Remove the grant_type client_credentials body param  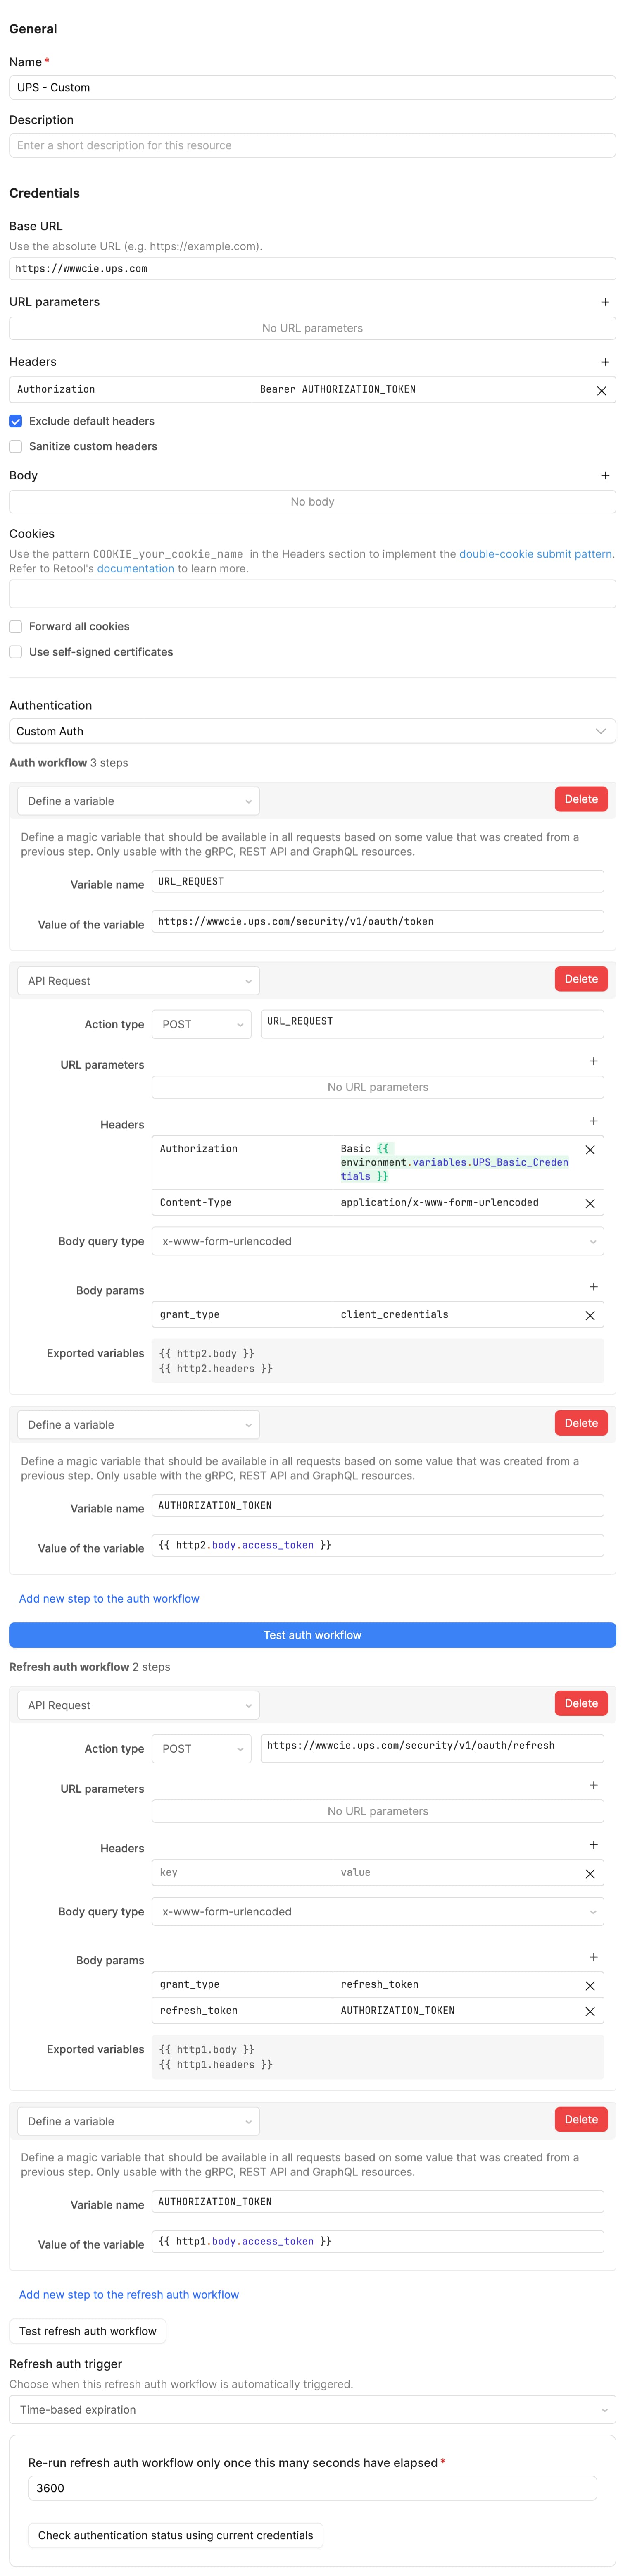pyautogui.click(x=590, y=1316)
